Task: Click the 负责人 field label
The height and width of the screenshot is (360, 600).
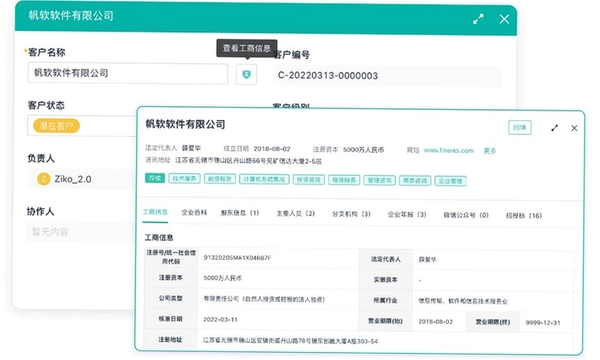Action: point(41,158)
